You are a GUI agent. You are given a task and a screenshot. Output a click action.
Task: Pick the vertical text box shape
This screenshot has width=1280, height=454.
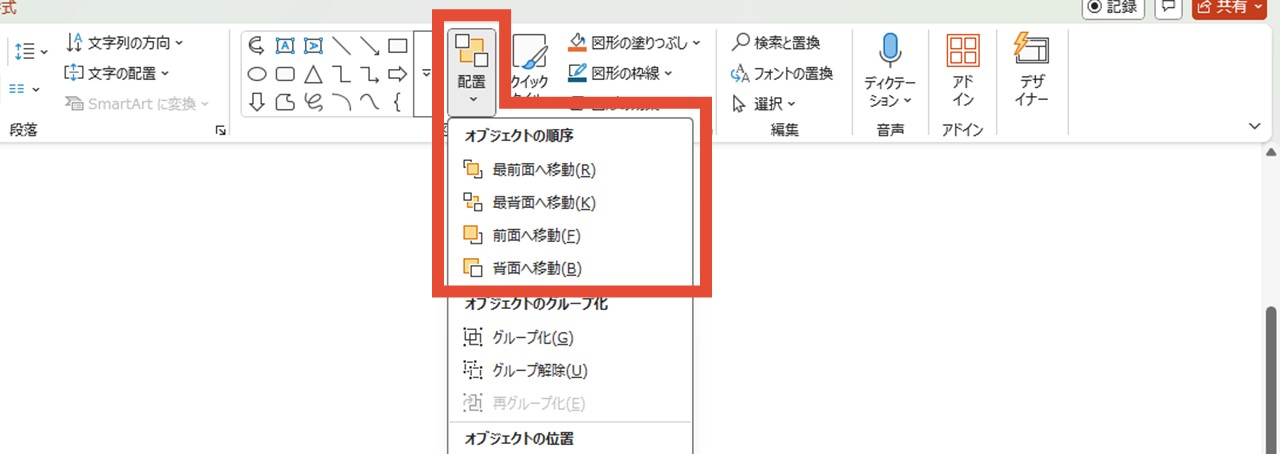tap(313, 45)
